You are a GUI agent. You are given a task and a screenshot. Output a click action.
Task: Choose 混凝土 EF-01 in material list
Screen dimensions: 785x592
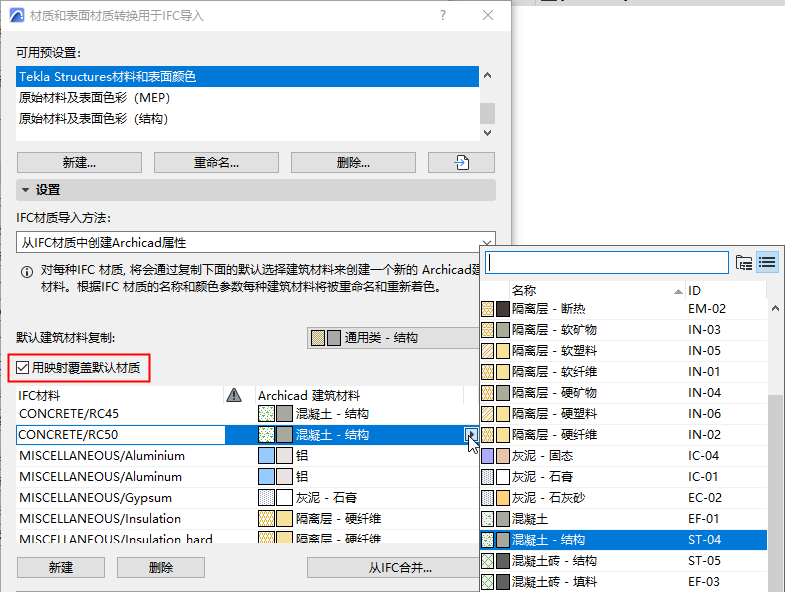click(x=623, y=519)
